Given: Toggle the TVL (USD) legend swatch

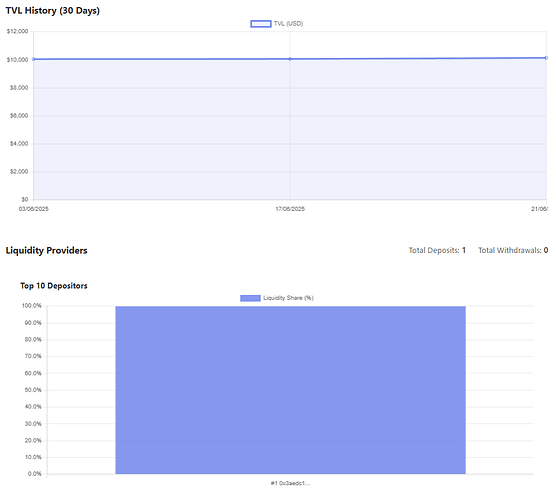Looking at the screenshot, I should (261, 24).
